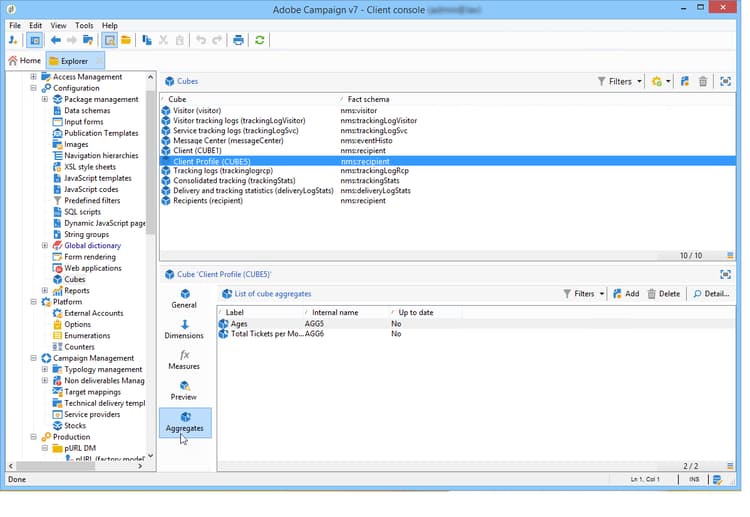The width and height of the screenshot is (750, 517).
Task: Click the undo icon in toolbar
Action: click(x=201, y=40)
